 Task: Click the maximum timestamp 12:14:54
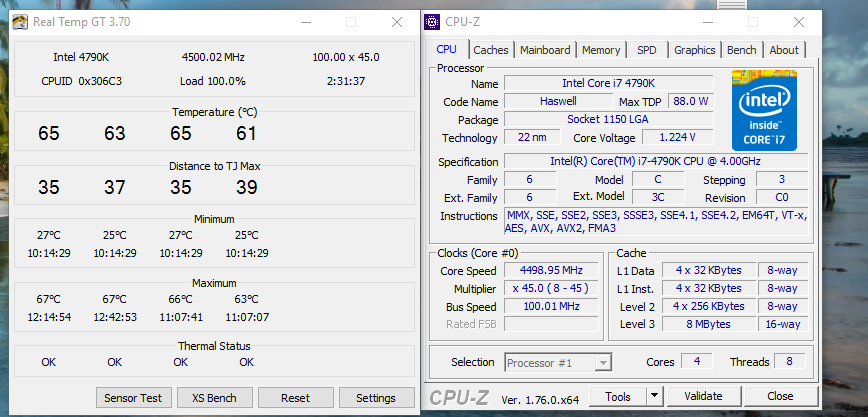click(x=49, y=317)
